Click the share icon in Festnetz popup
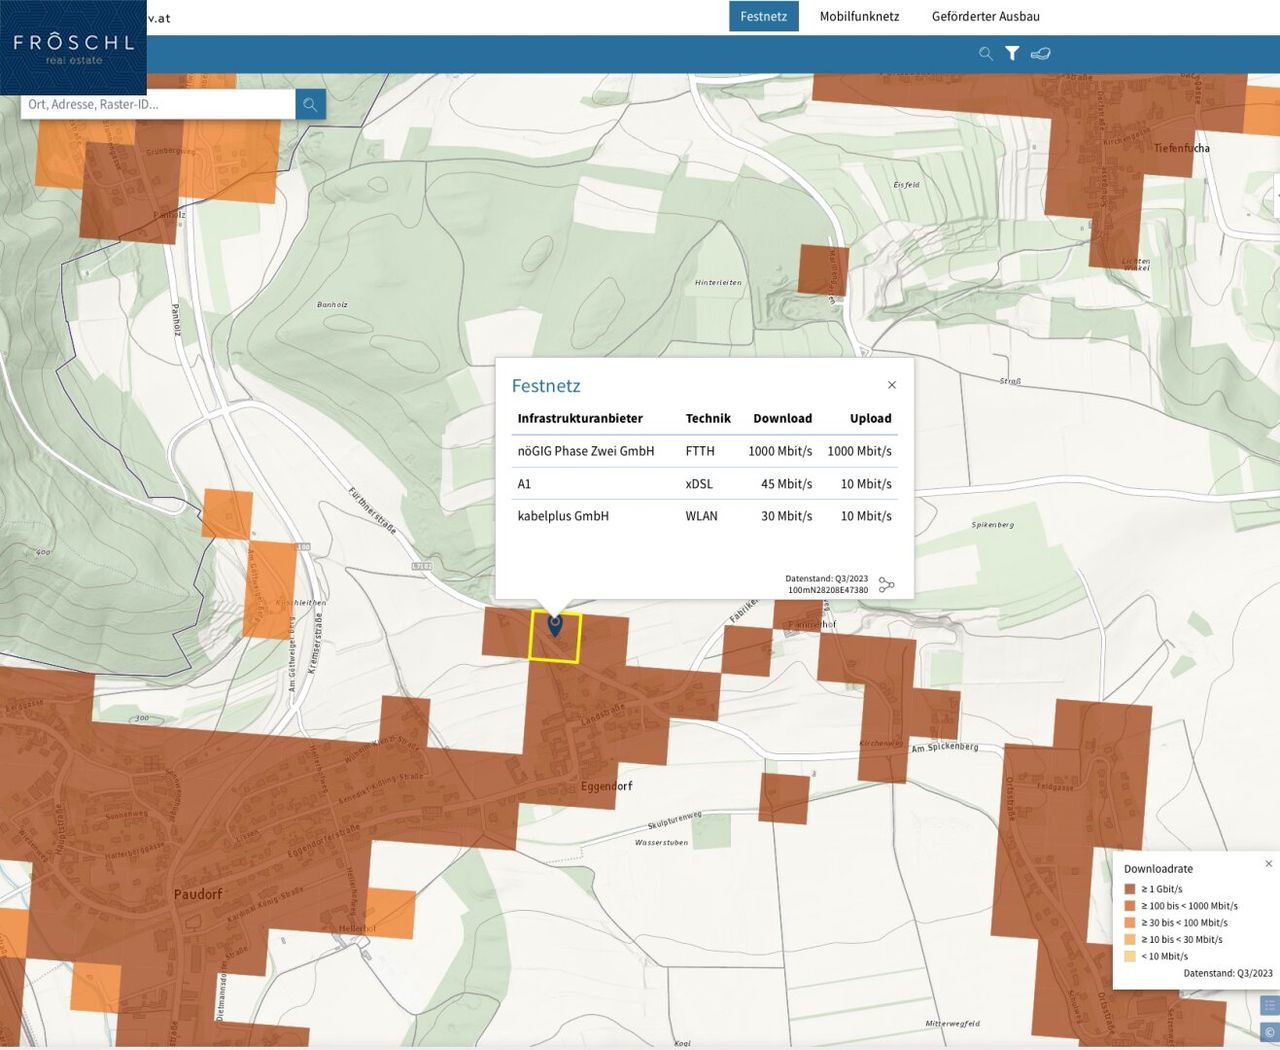 [x=886, y=585]
